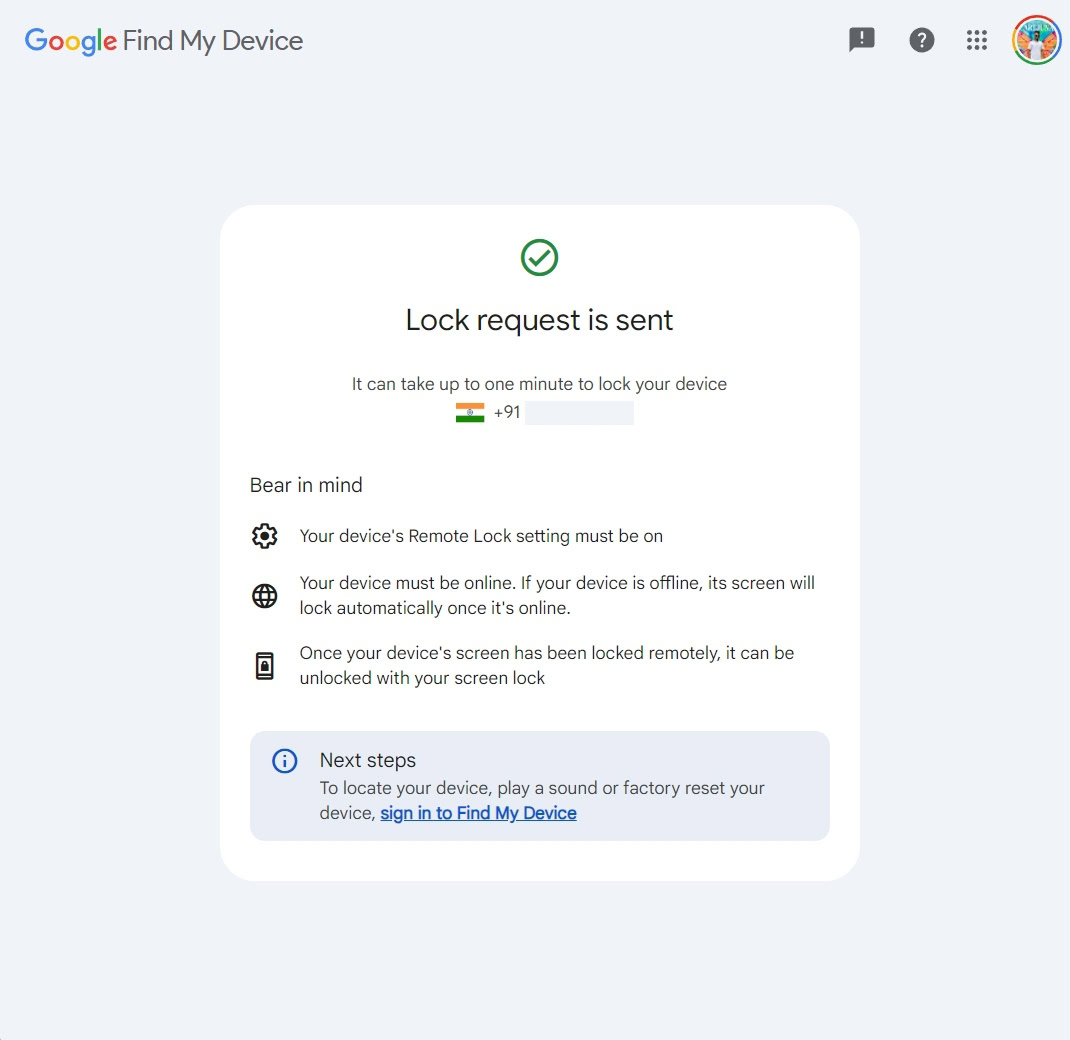Click the gear icon beside Remote Lock
This screenshot has width=1070, height=1040.
(x=264, y=536)
